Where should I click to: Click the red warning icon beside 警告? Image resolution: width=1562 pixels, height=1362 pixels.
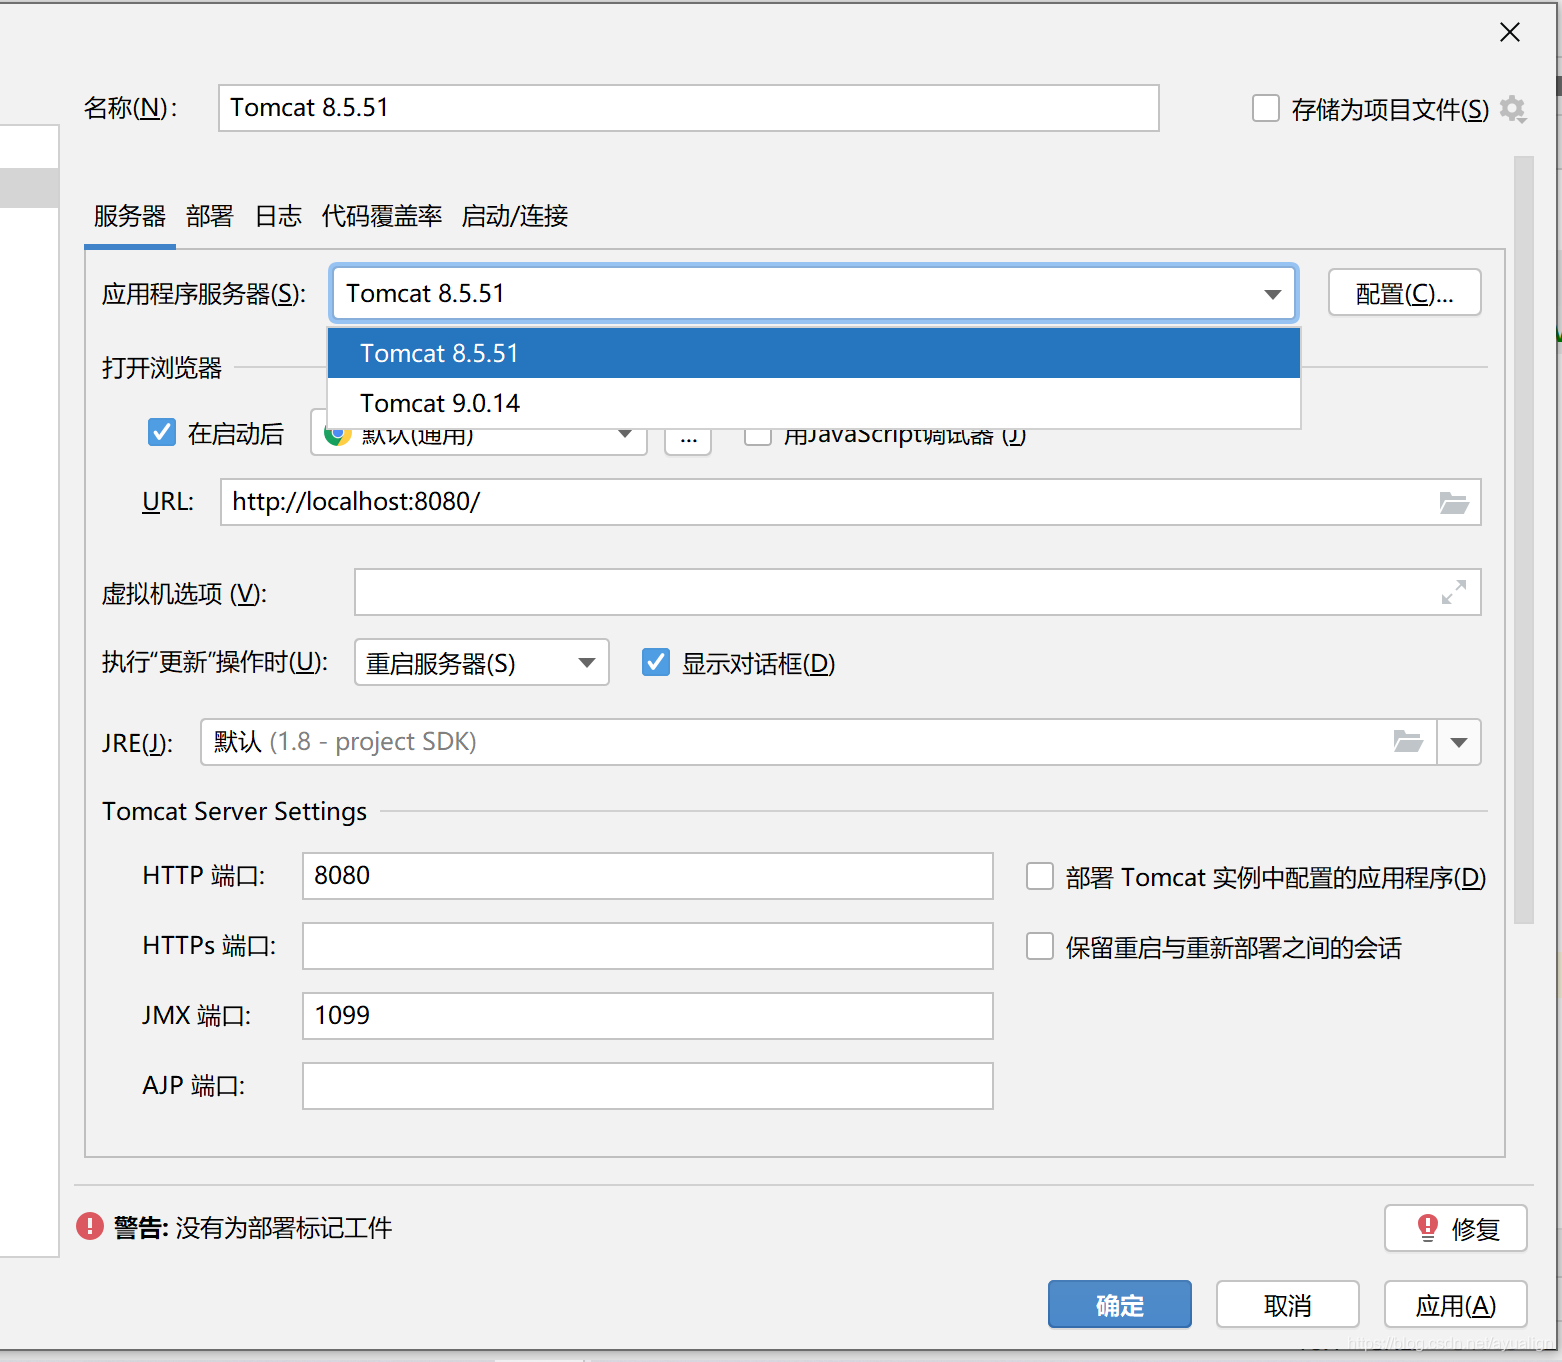(x=90, y=1226)
